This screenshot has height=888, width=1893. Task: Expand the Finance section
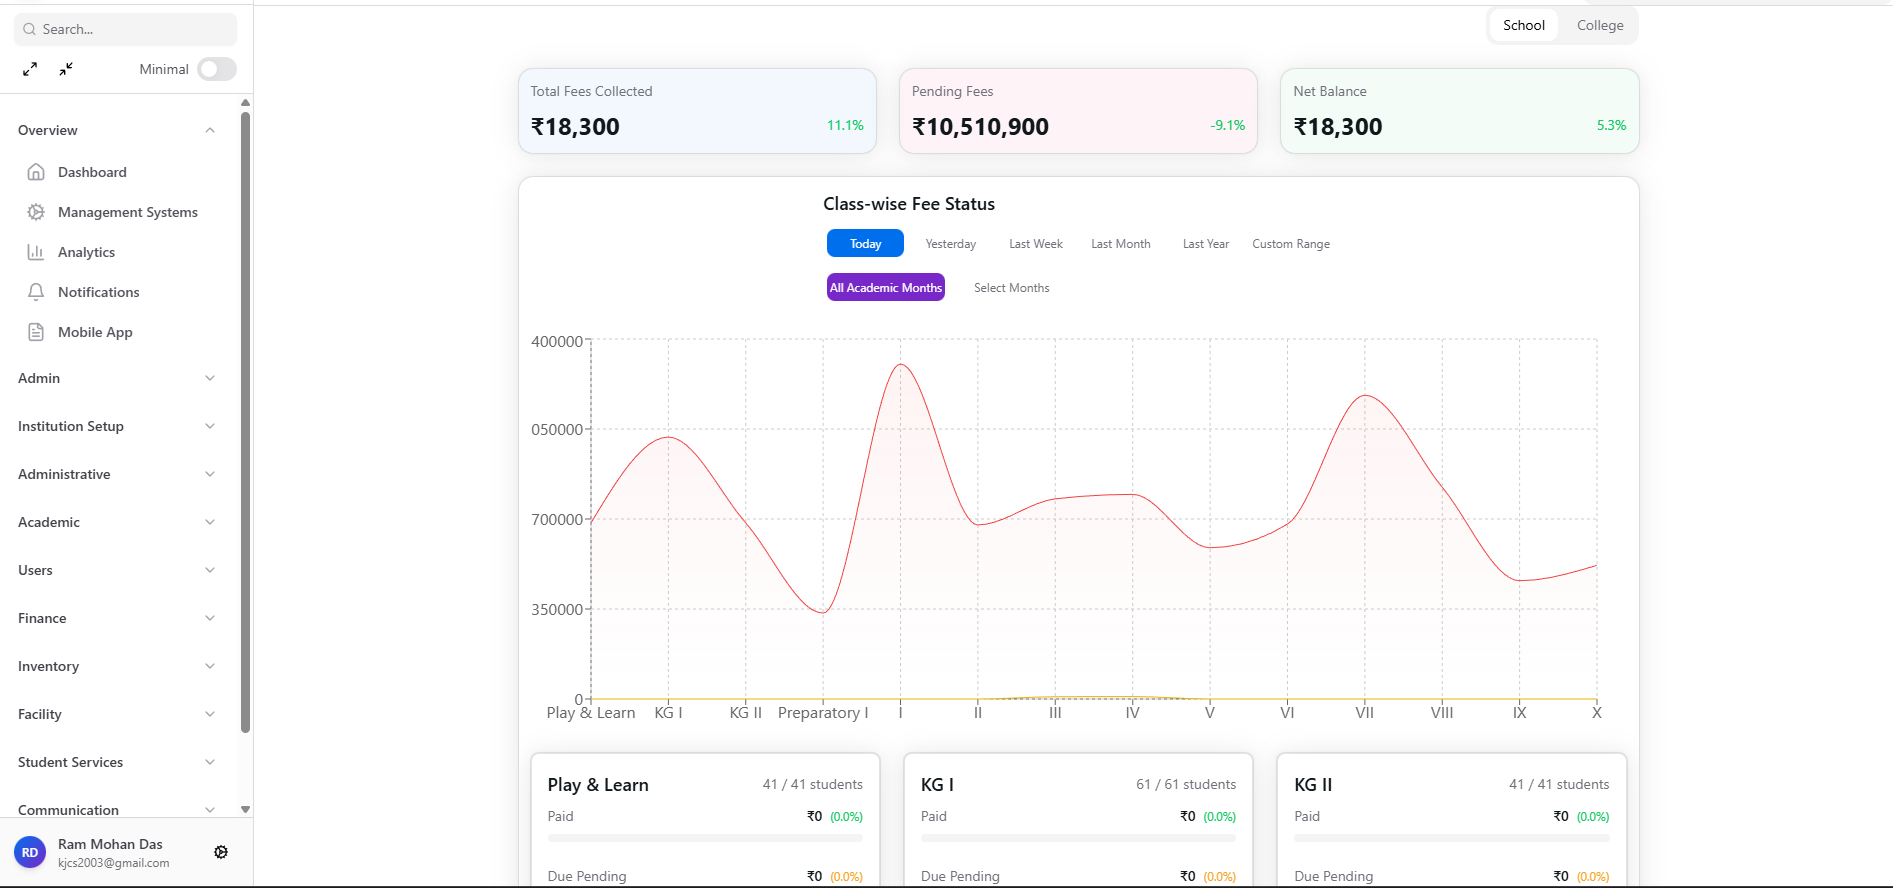(x=116, y=618)
